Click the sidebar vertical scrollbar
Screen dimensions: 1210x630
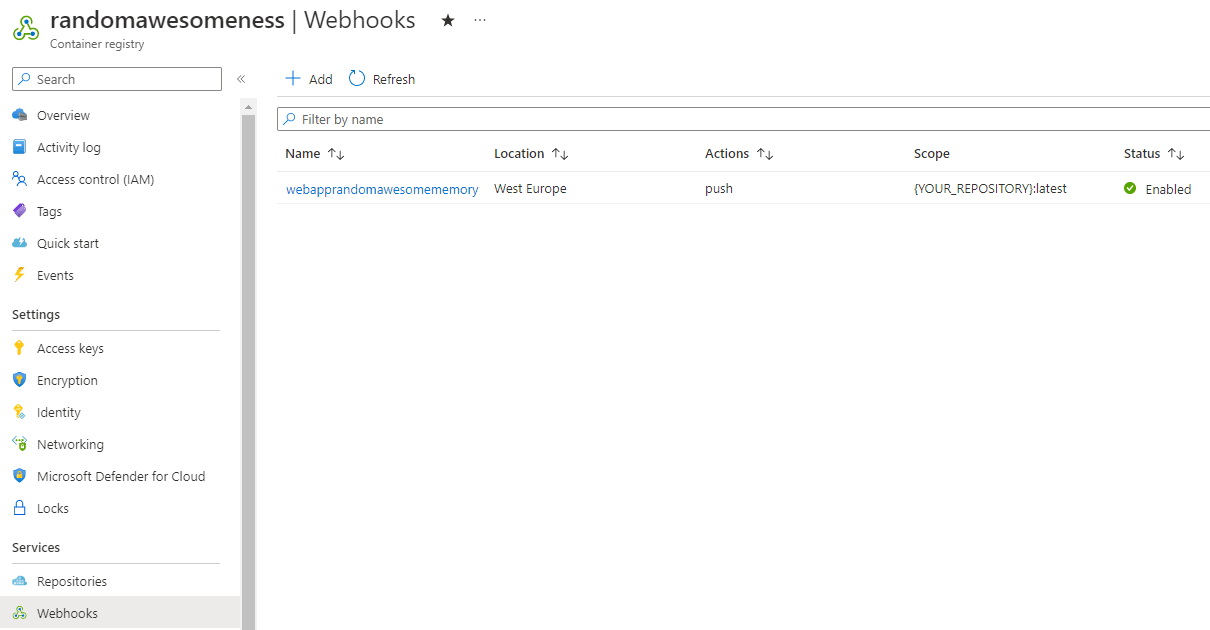248,370
